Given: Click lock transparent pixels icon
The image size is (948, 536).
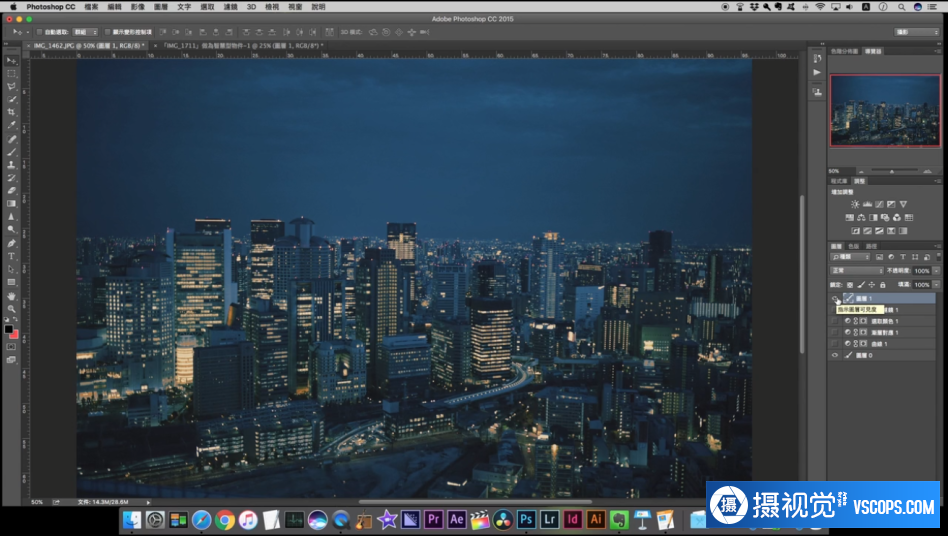Looking at the screenshot, I should click(849, 285).
